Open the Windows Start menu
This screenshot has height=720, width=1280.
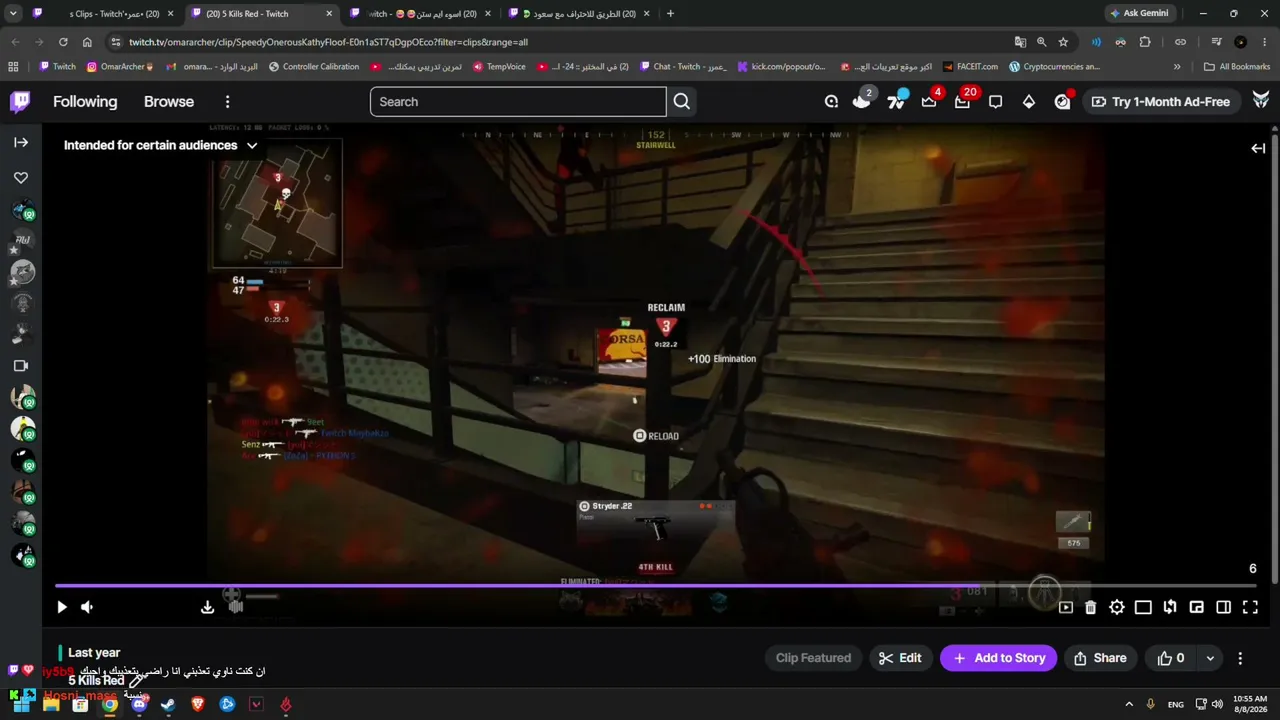click(20, 704)
